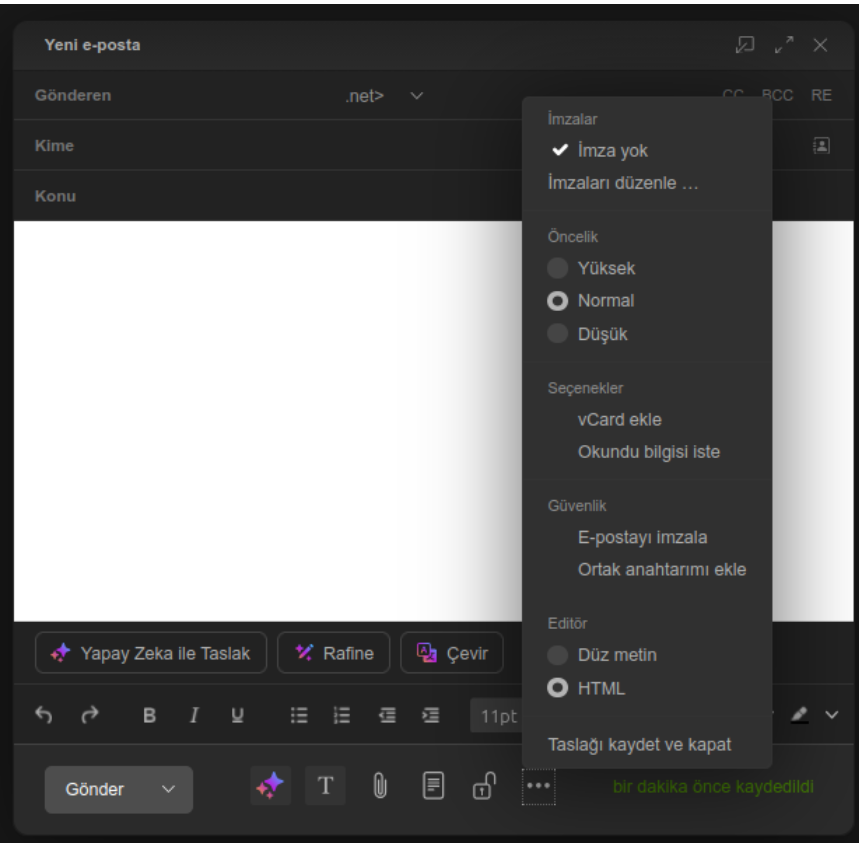
Task: Select Düşük priority radio button
Action: (559, 334)
